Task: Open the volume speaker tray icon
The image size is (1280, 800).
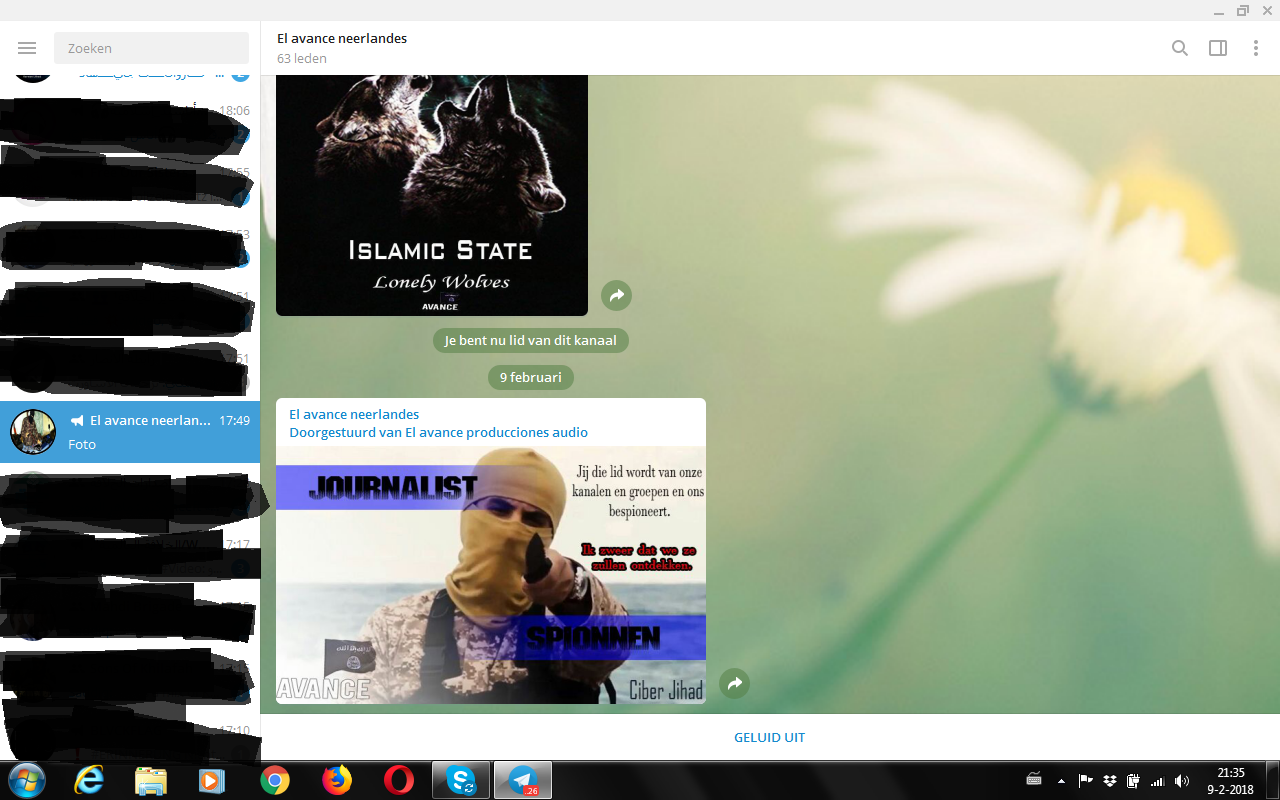Action: coord(1182,781)
